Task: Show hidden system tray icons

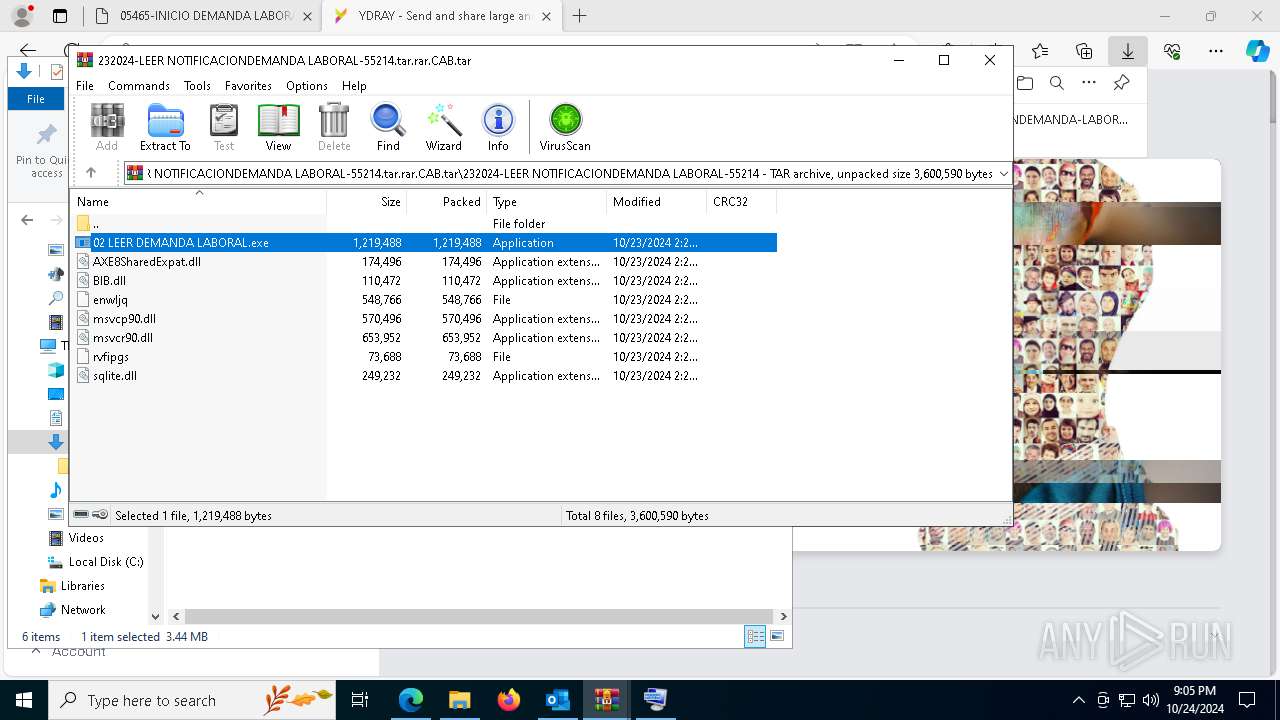Action: [x=1078, y=700]
